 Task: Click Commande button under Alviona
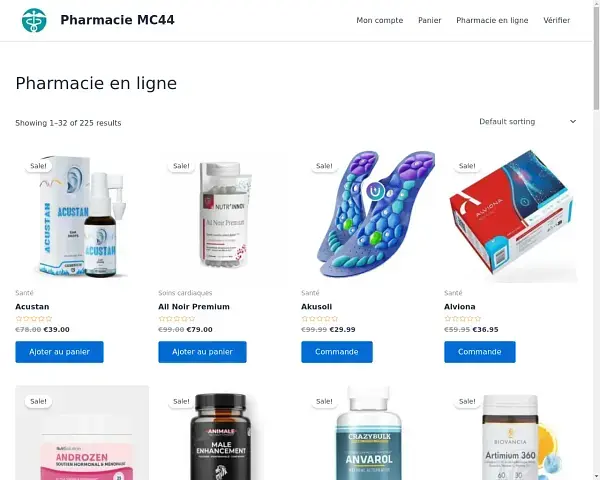point(480,352)
